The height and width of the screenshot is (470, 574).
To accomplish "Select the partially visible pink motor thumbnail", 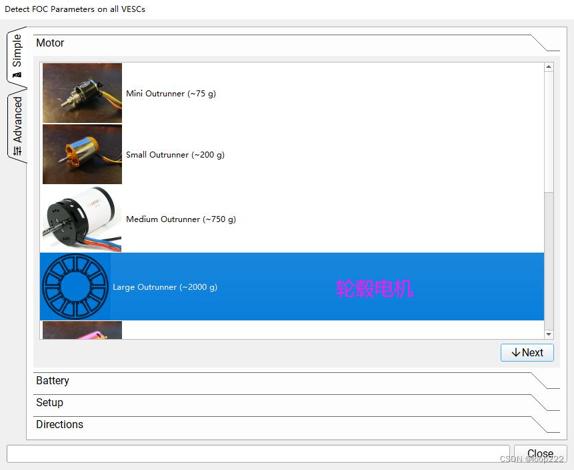I will tap(82, 330).
